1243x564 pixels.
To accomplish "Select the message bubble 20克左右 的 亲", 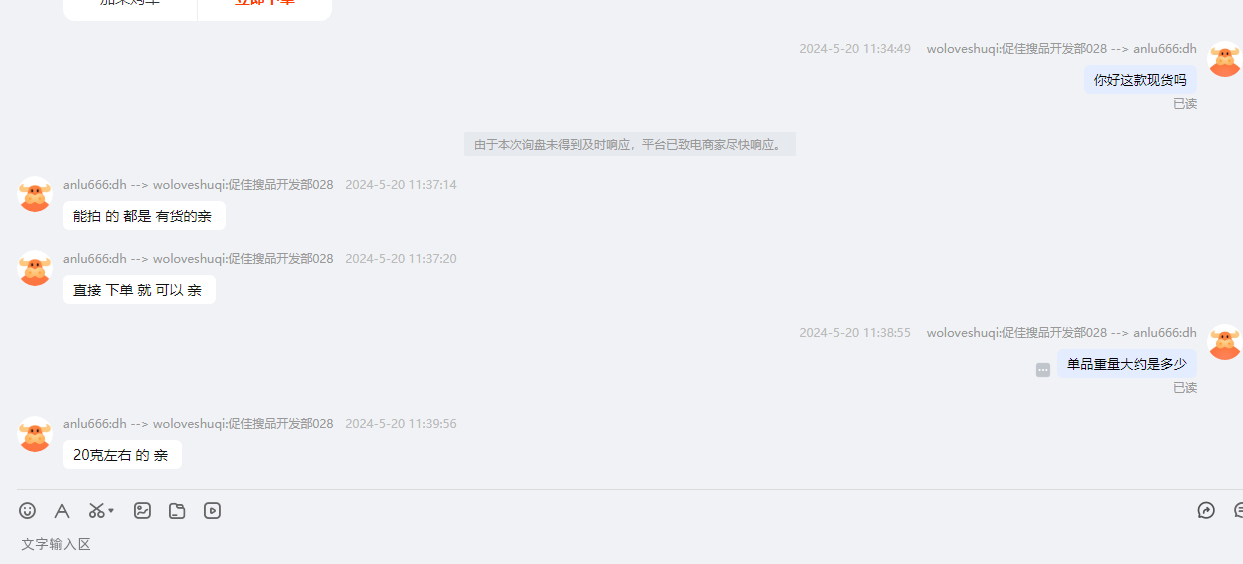I will tap(122, 455).
